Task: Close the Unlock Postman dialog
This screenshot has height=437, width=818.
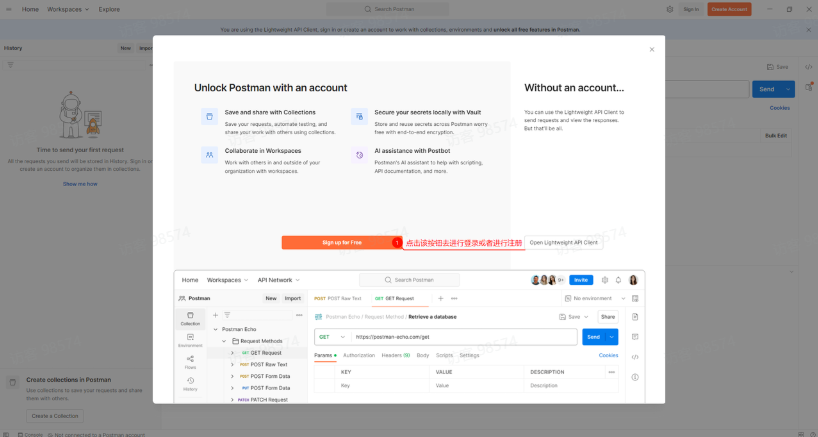Action: [x=652, y=50]
